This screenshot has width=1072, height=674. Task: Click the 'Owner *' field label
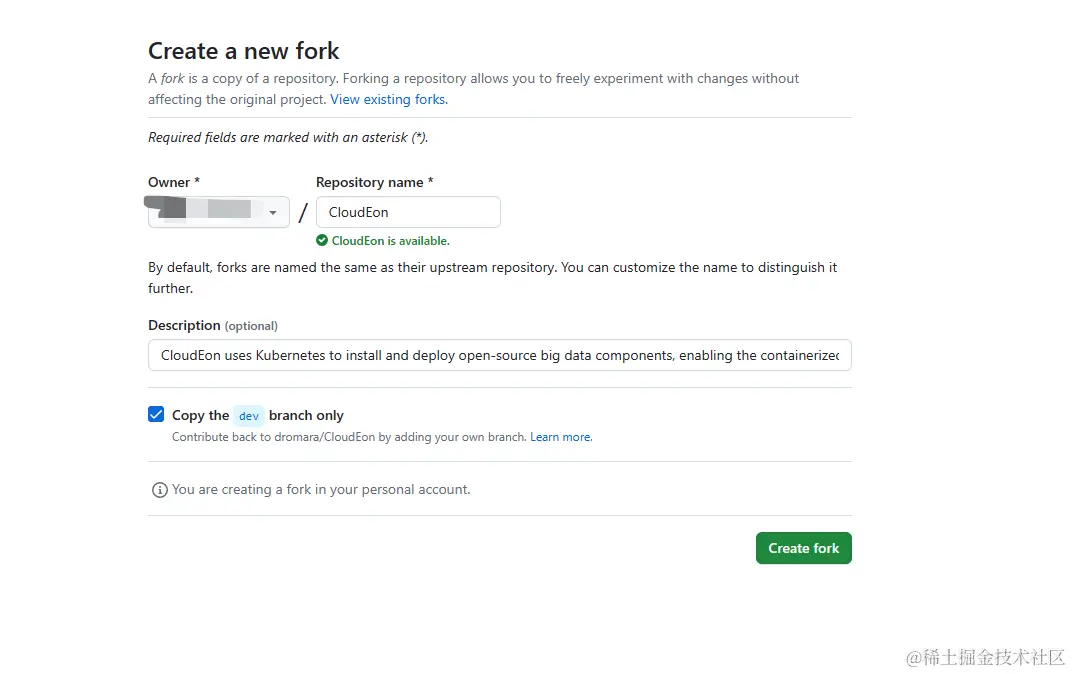click(174, 182)
